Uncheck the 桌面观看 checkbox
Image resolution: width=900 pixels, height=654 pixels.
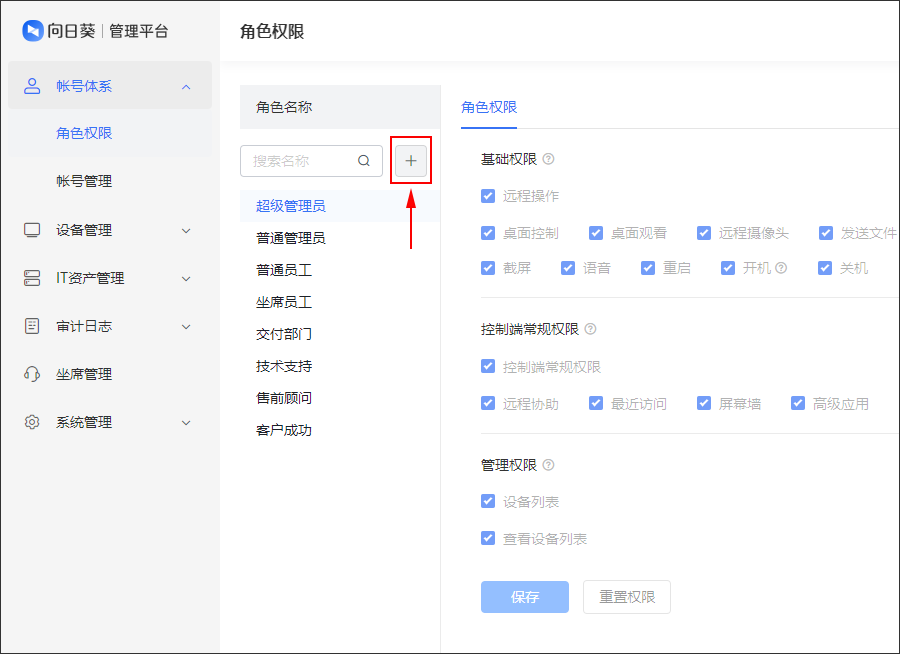tap(596, 233)
